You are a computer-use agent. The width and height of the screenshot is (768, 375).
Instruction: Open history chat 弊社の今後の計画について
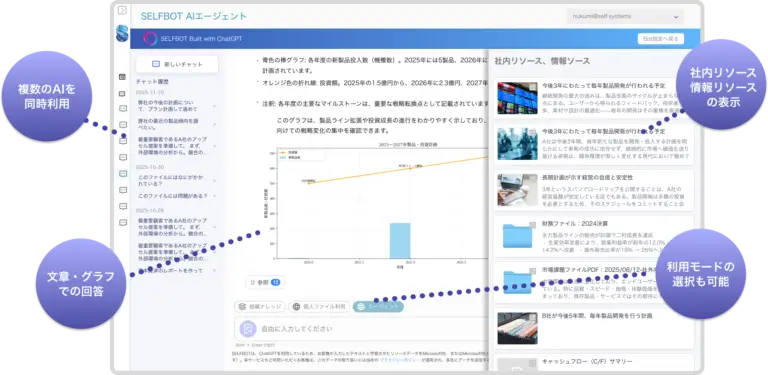coord(169,106)
